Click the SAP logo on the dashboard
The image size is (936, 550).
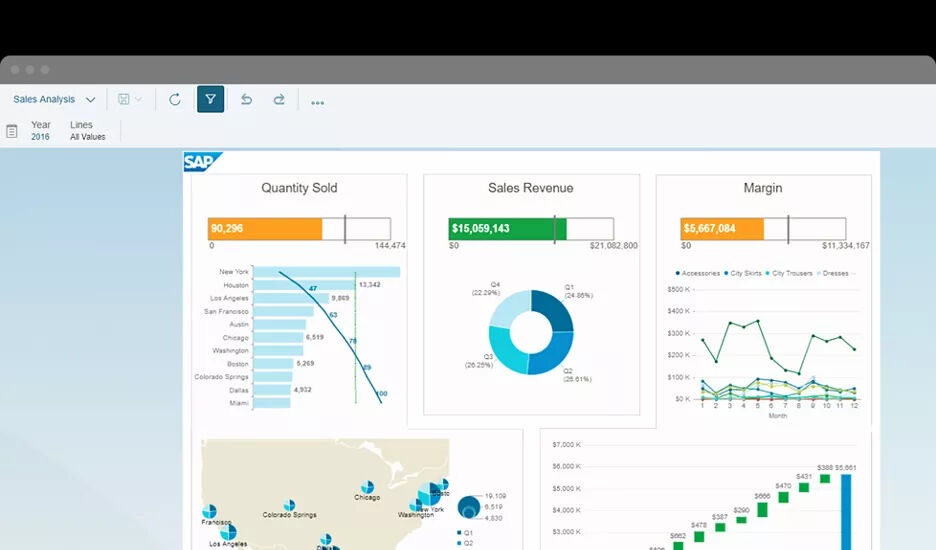point(203,162)
